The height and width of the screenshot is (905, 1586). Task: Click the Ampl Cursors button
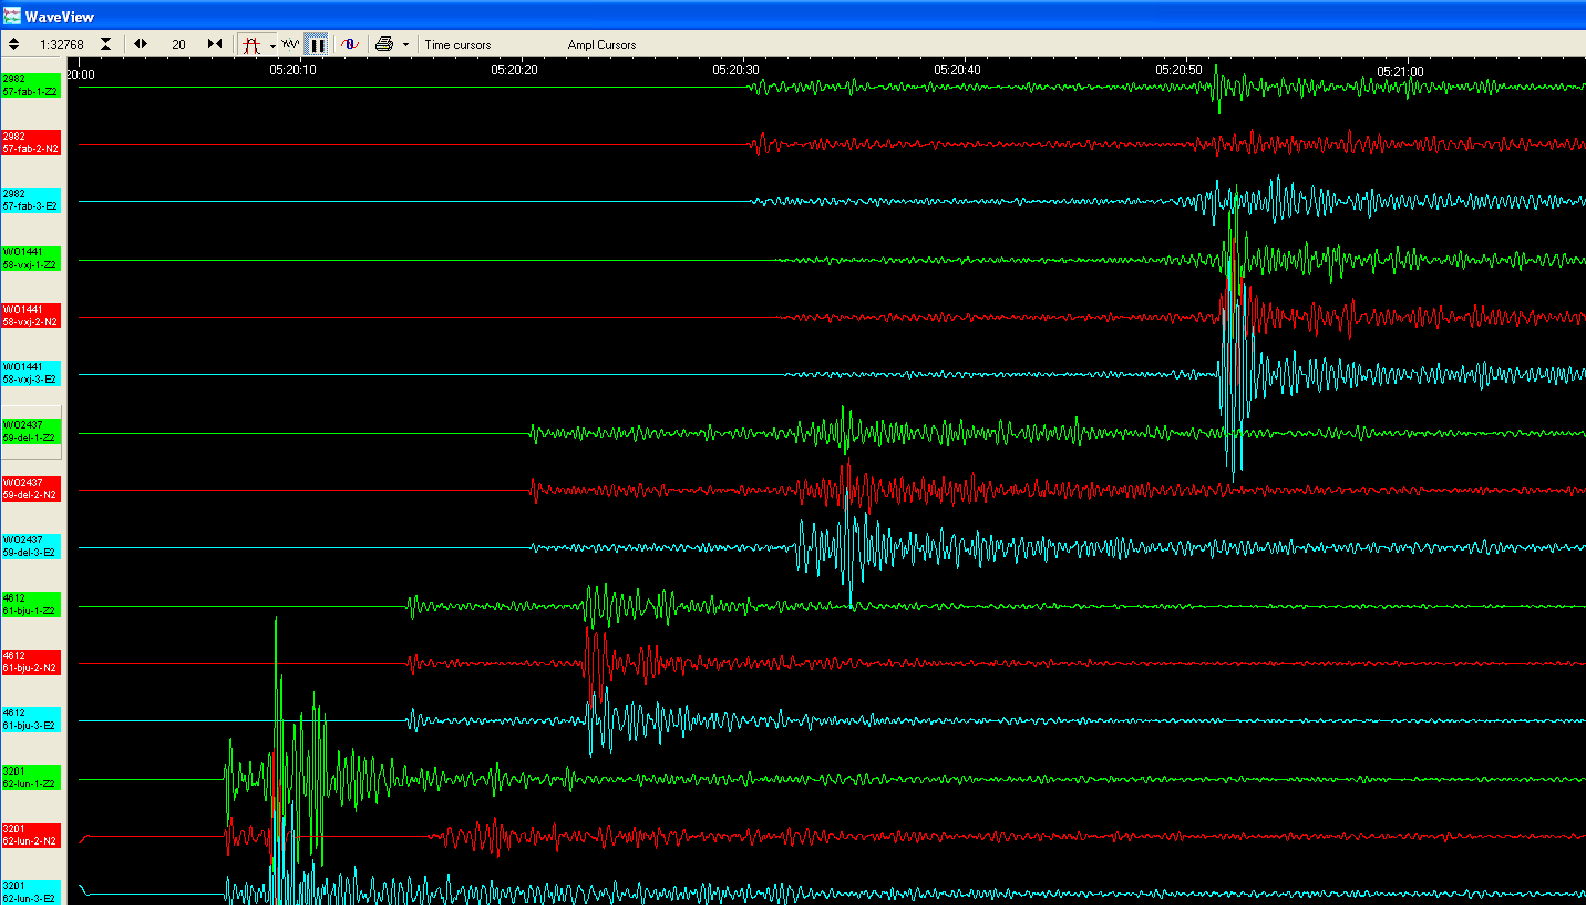(602, 45)
